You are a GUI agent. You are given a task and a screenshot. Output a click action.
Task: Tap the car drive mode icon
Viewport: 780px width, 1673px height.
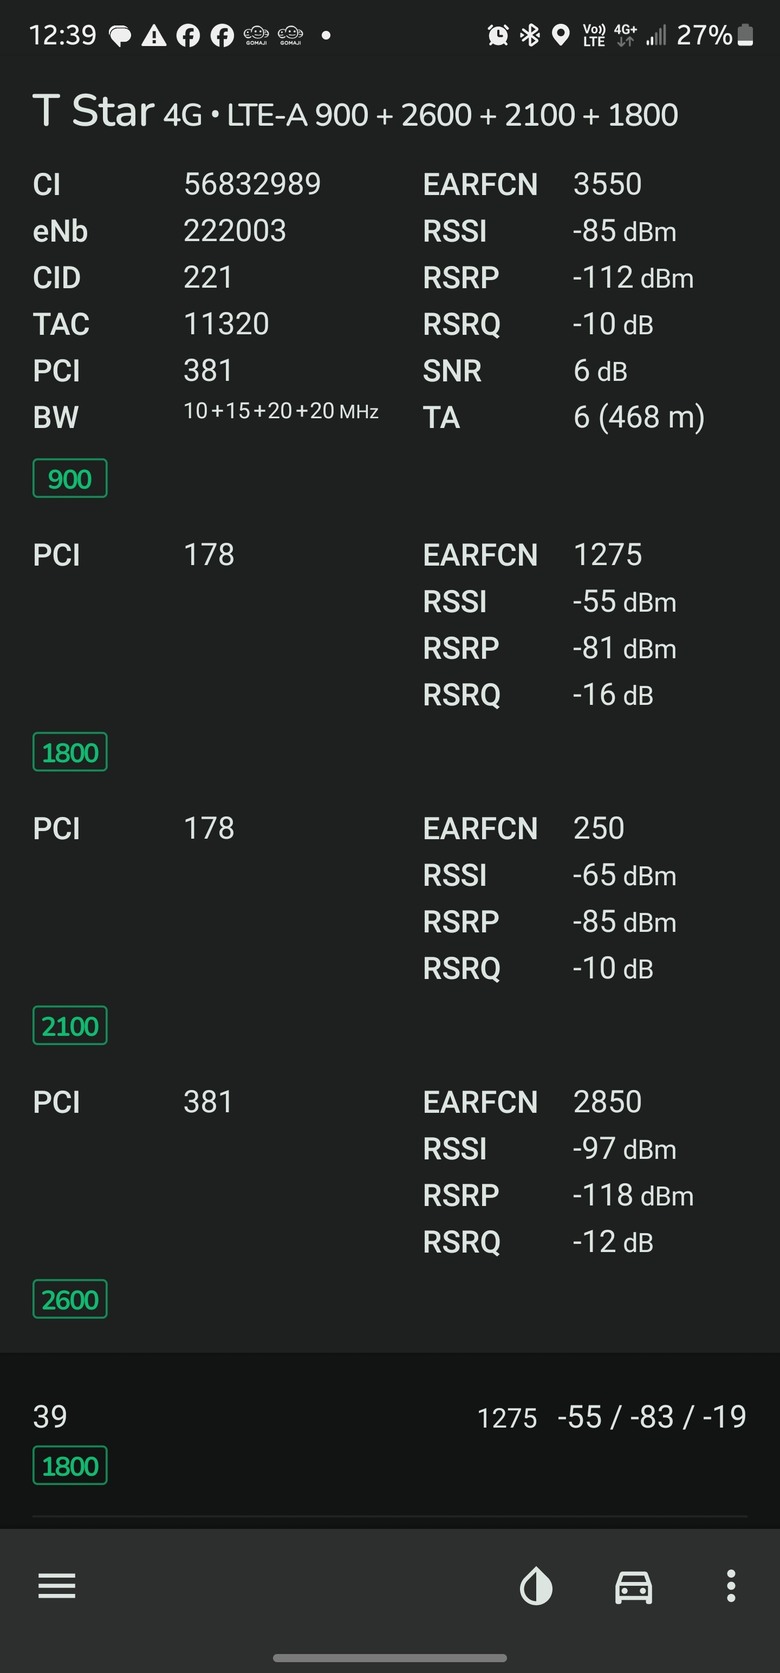coord(633,1586)
